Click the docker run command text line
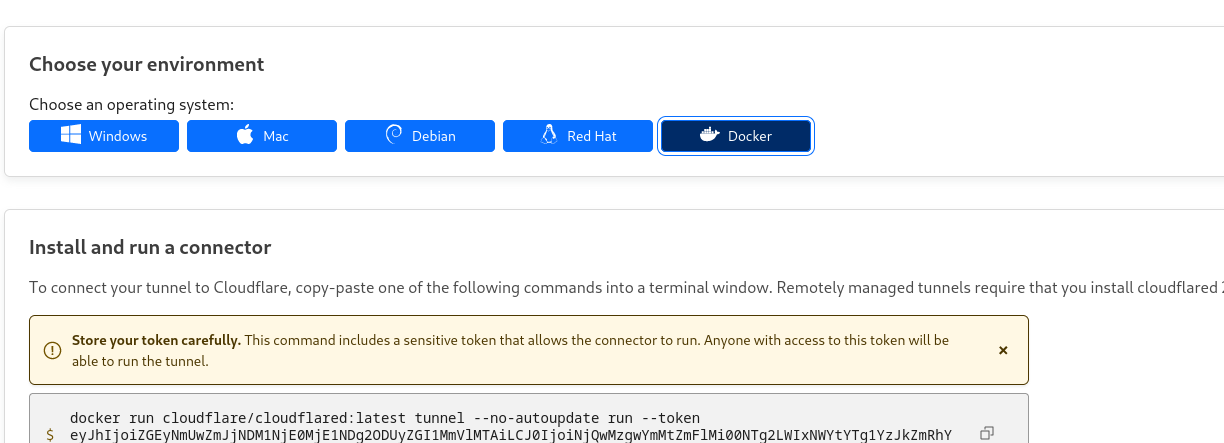The image size is (1224, 443). (385, 417)
